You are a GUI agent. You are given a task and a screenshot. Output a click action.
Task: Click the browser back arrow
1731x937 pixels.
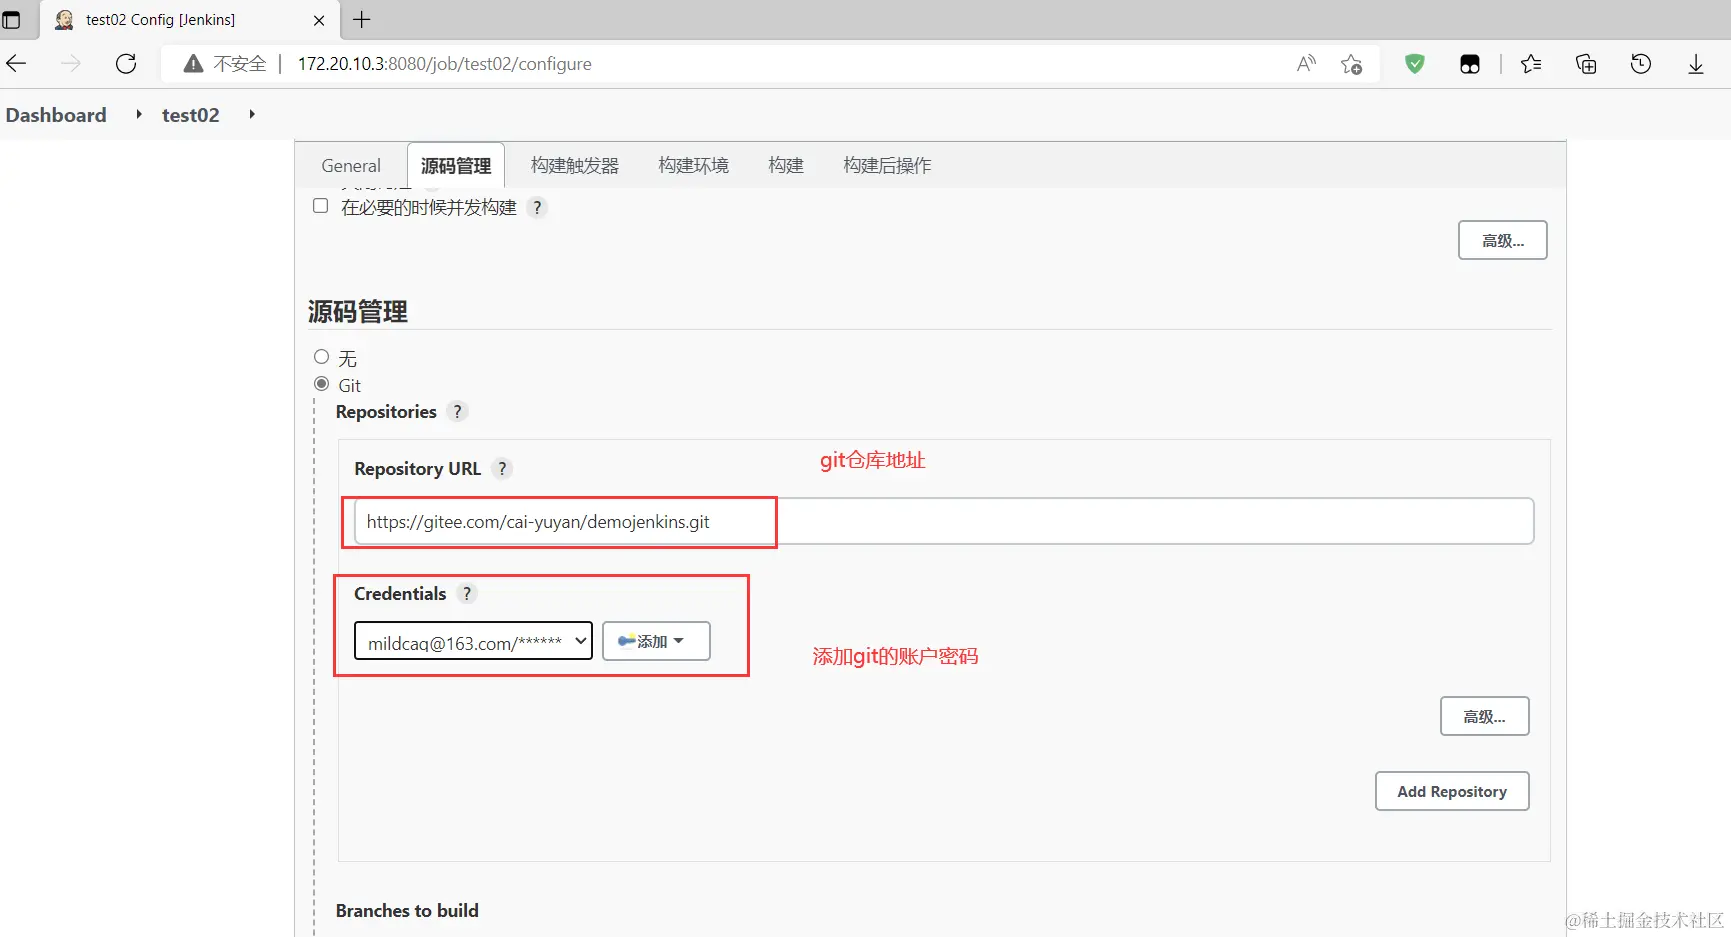click(16, 64)
